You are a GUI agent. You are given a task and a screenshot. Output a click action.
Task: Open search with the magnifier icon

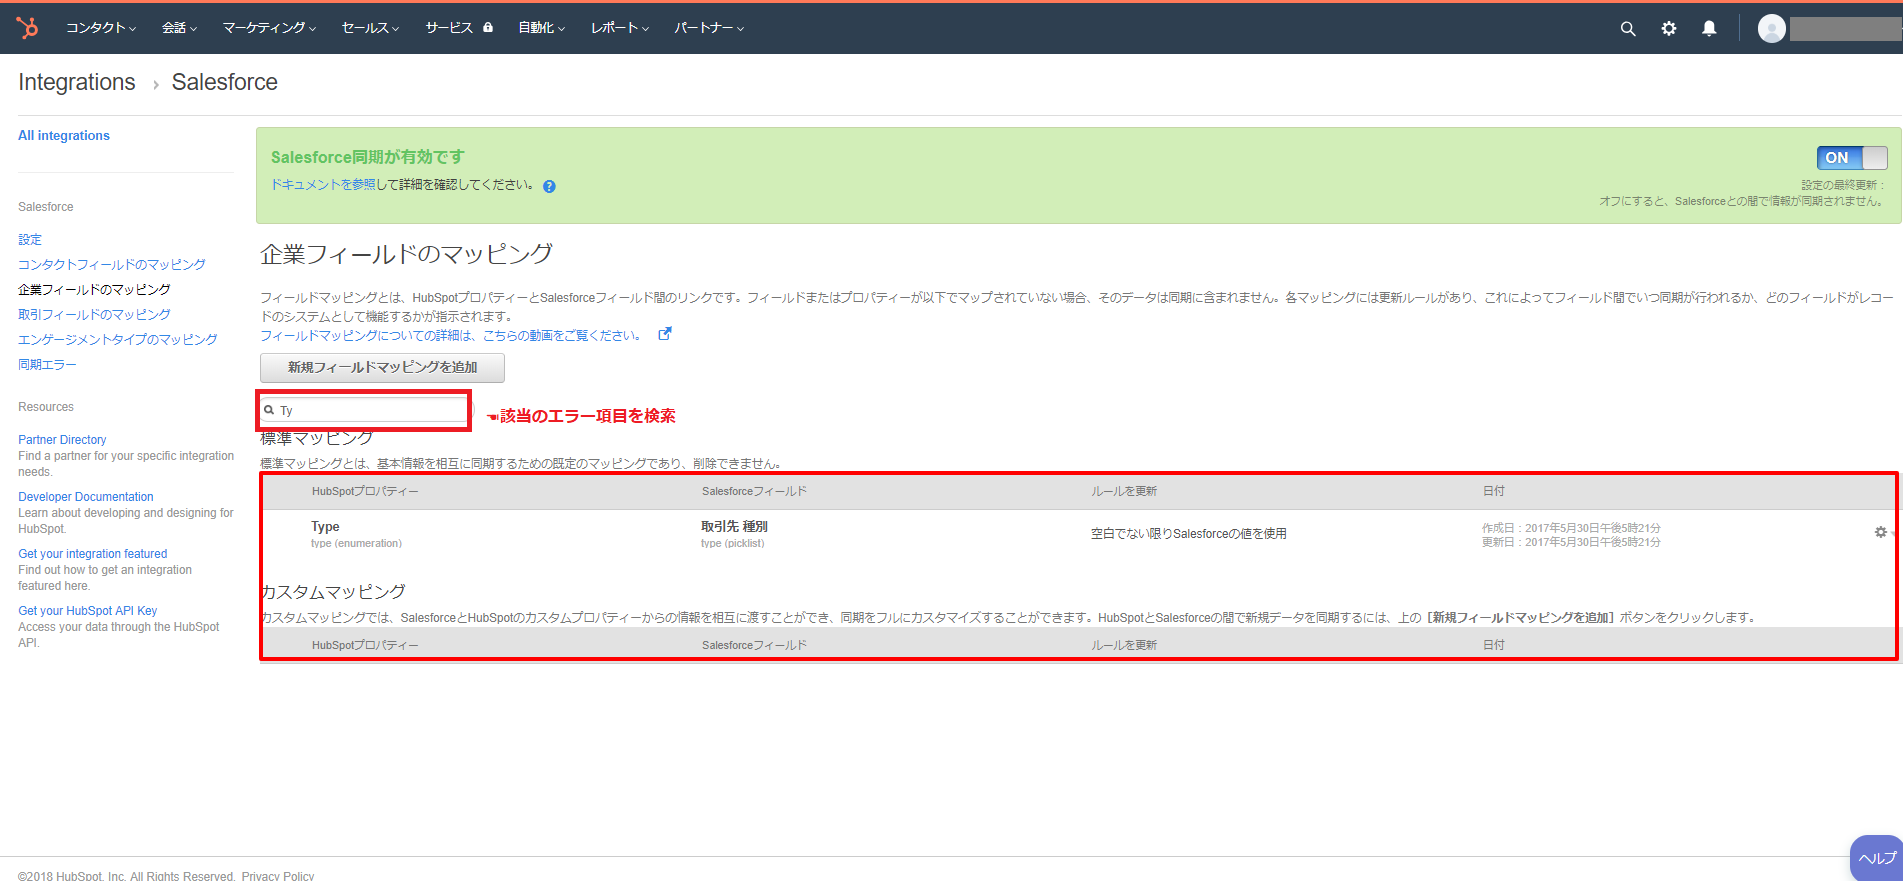[x=1627, y=29]
